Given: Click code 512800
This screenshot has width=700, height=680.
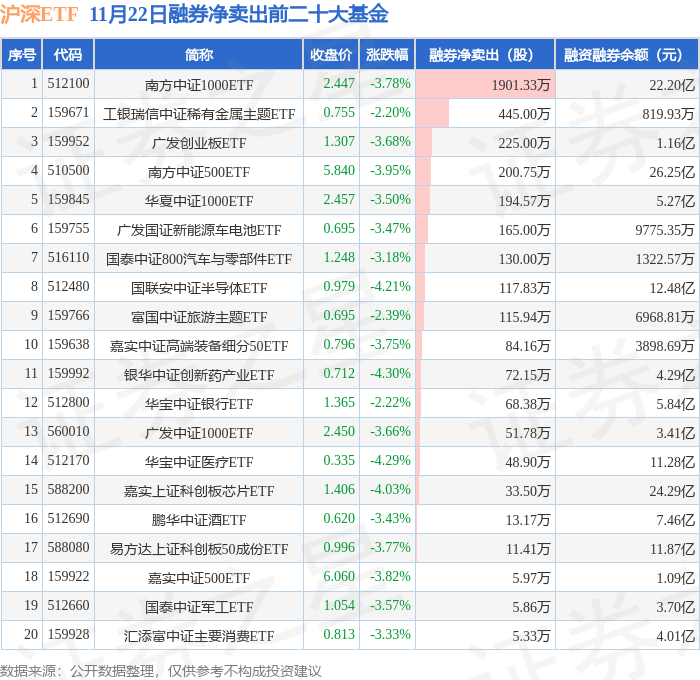Looking at the screenshot, I should pyautogui.click(x=68, y=403).
